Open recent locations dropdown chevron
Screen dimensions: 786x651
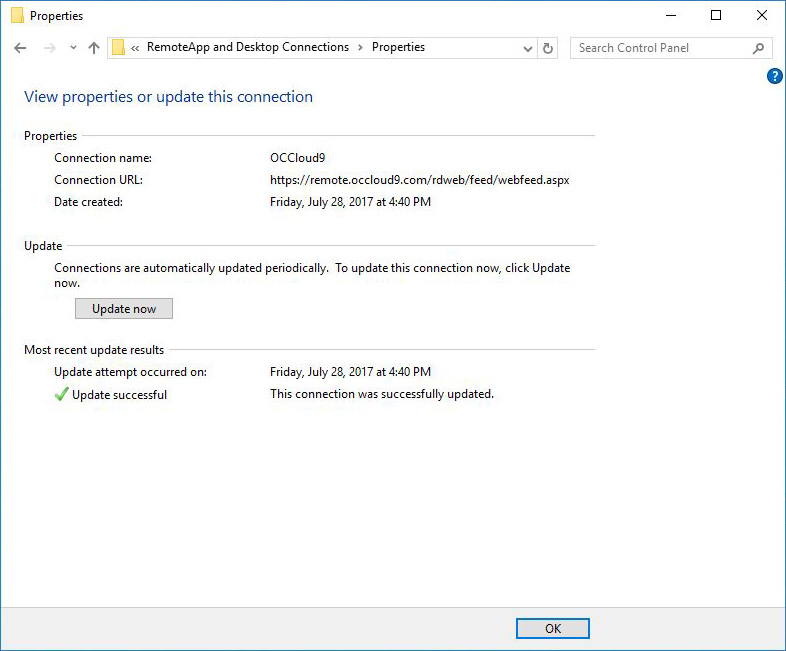[73, 48]
